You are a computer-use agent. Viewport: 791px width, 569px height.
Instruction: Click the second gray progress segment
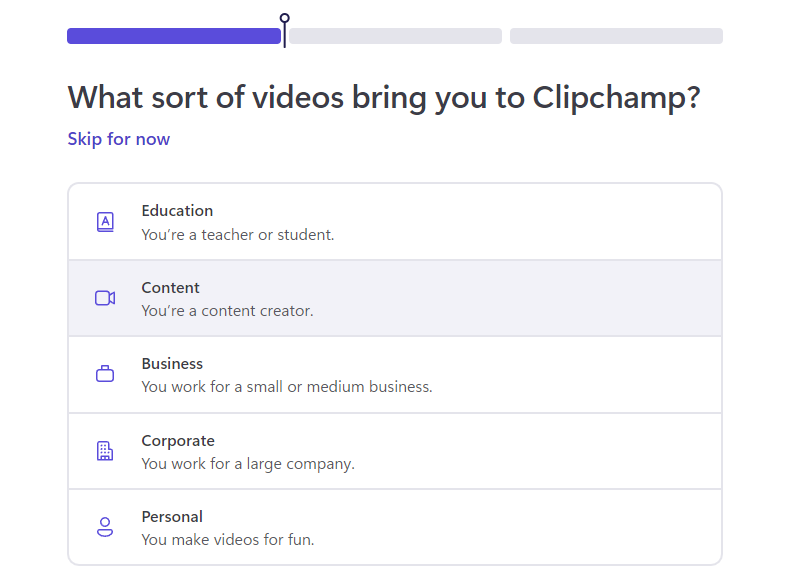click(396, 36)
